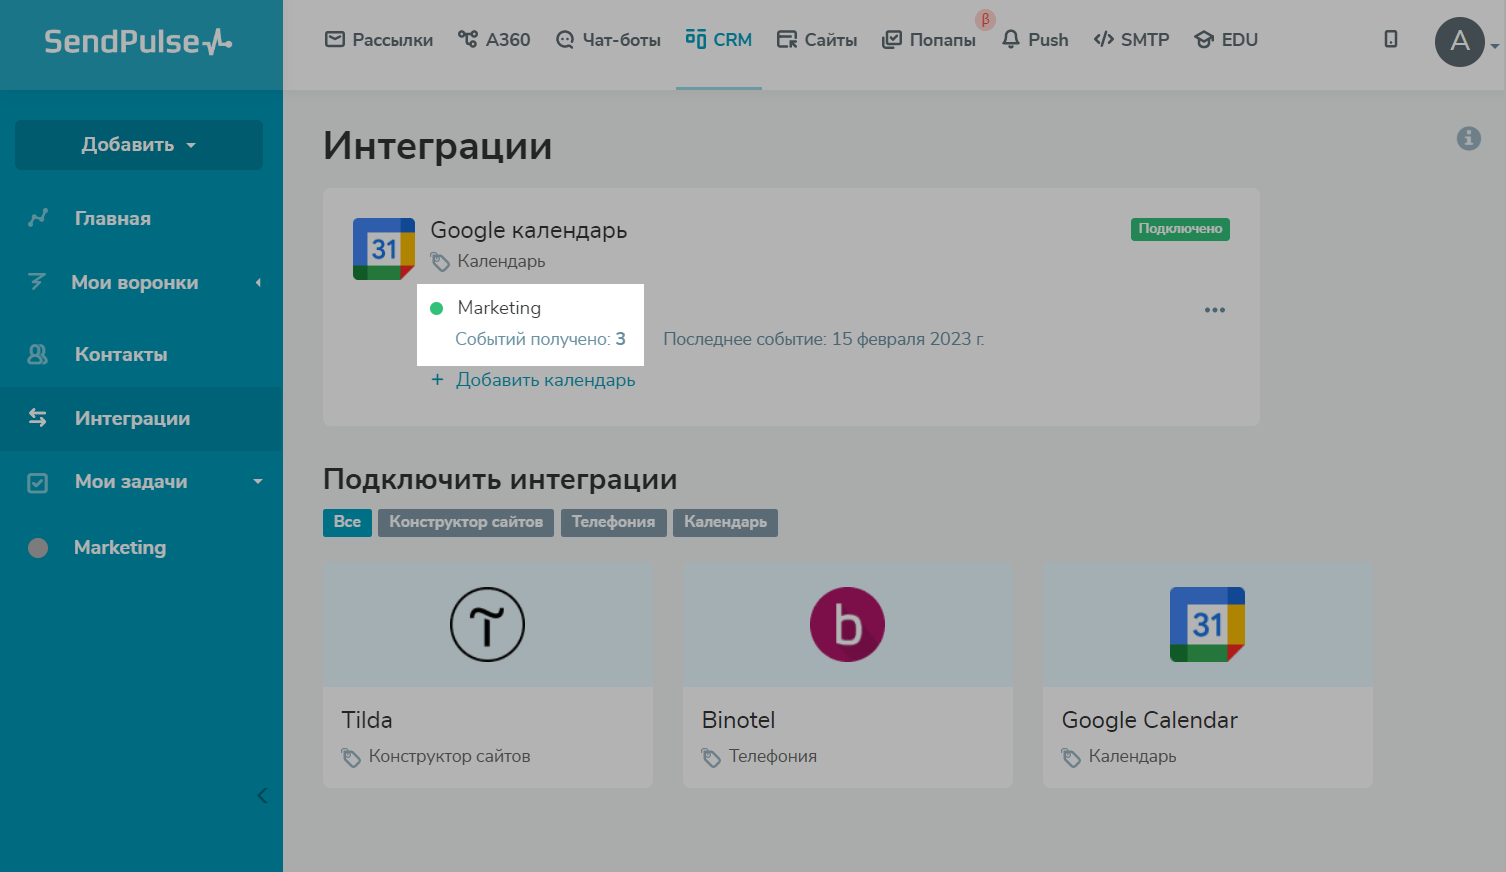Click the Binotel logo icon
1506x872 pixels.
coord(847,625)
